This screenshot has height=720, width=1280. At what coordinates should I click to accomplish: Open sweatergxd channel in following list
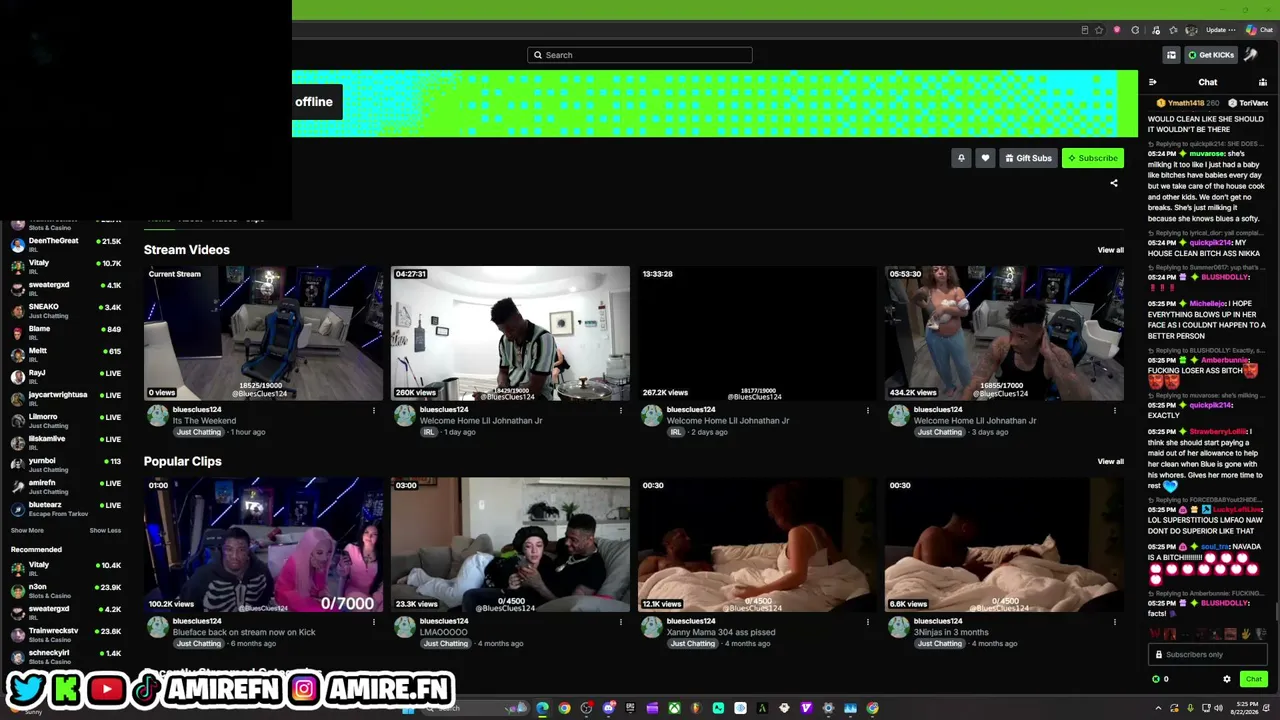65,288
